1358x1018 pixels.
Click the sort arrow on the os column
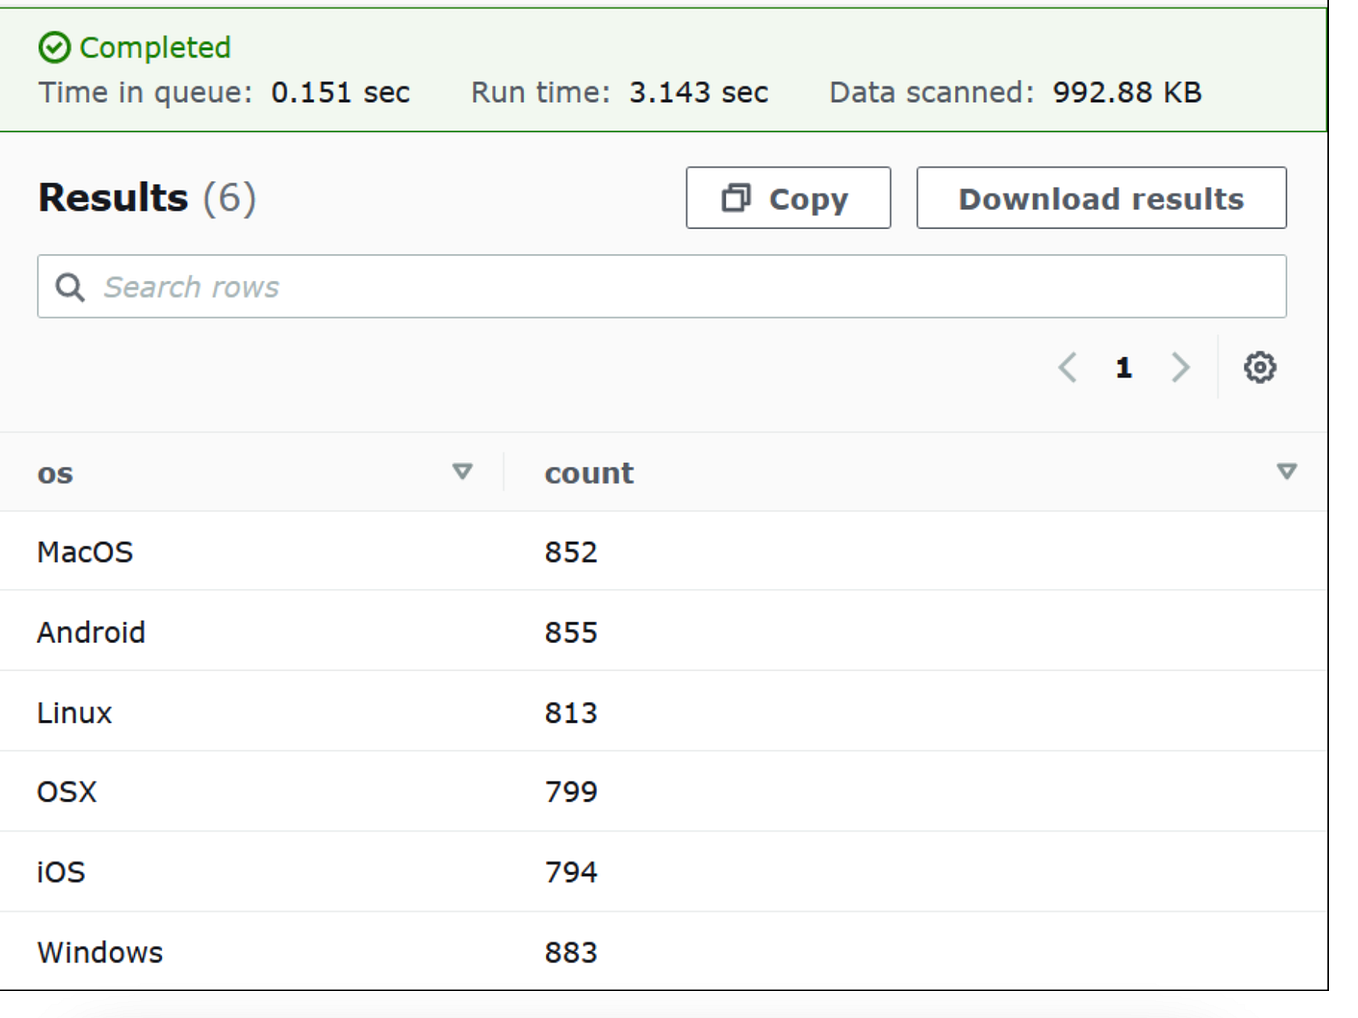463,471
